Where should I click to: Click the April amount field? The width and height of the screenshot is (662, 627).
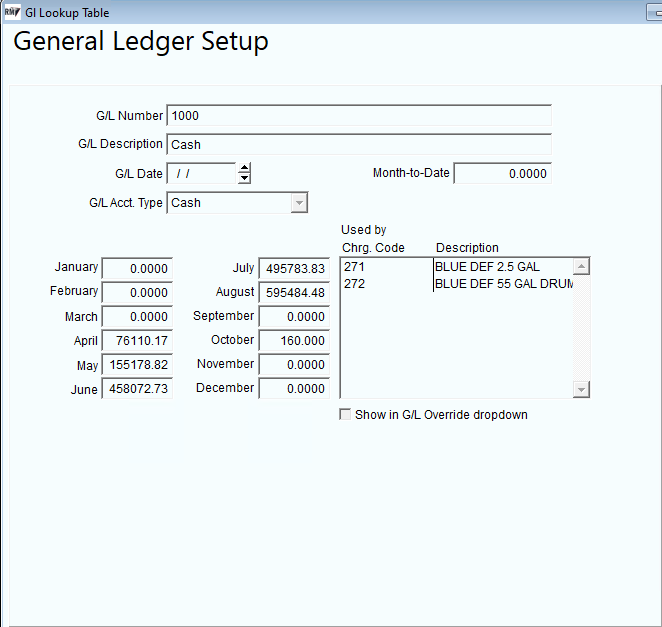tap(137, 340)
